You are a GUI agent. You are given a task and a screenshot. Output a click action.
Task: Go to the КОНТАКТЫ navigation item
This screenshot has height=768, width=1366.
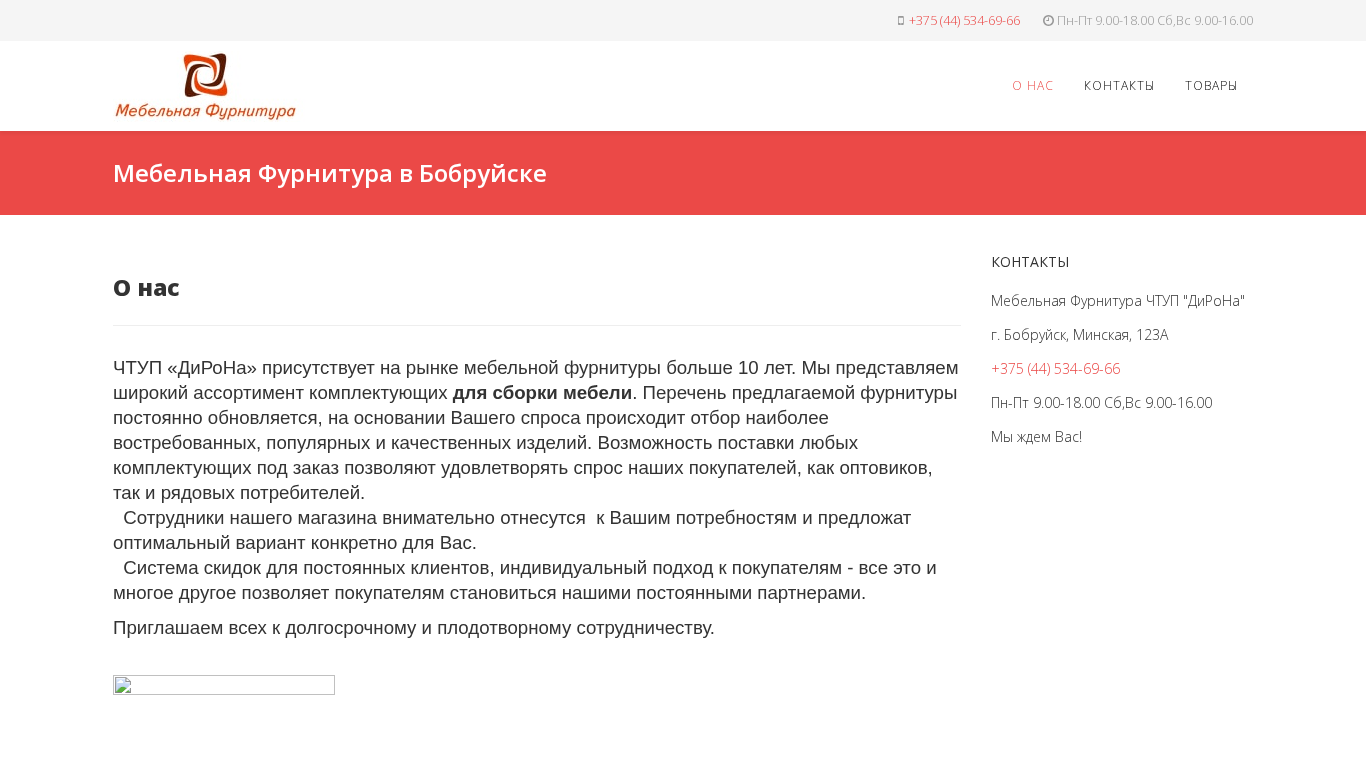click(1118, 86)
